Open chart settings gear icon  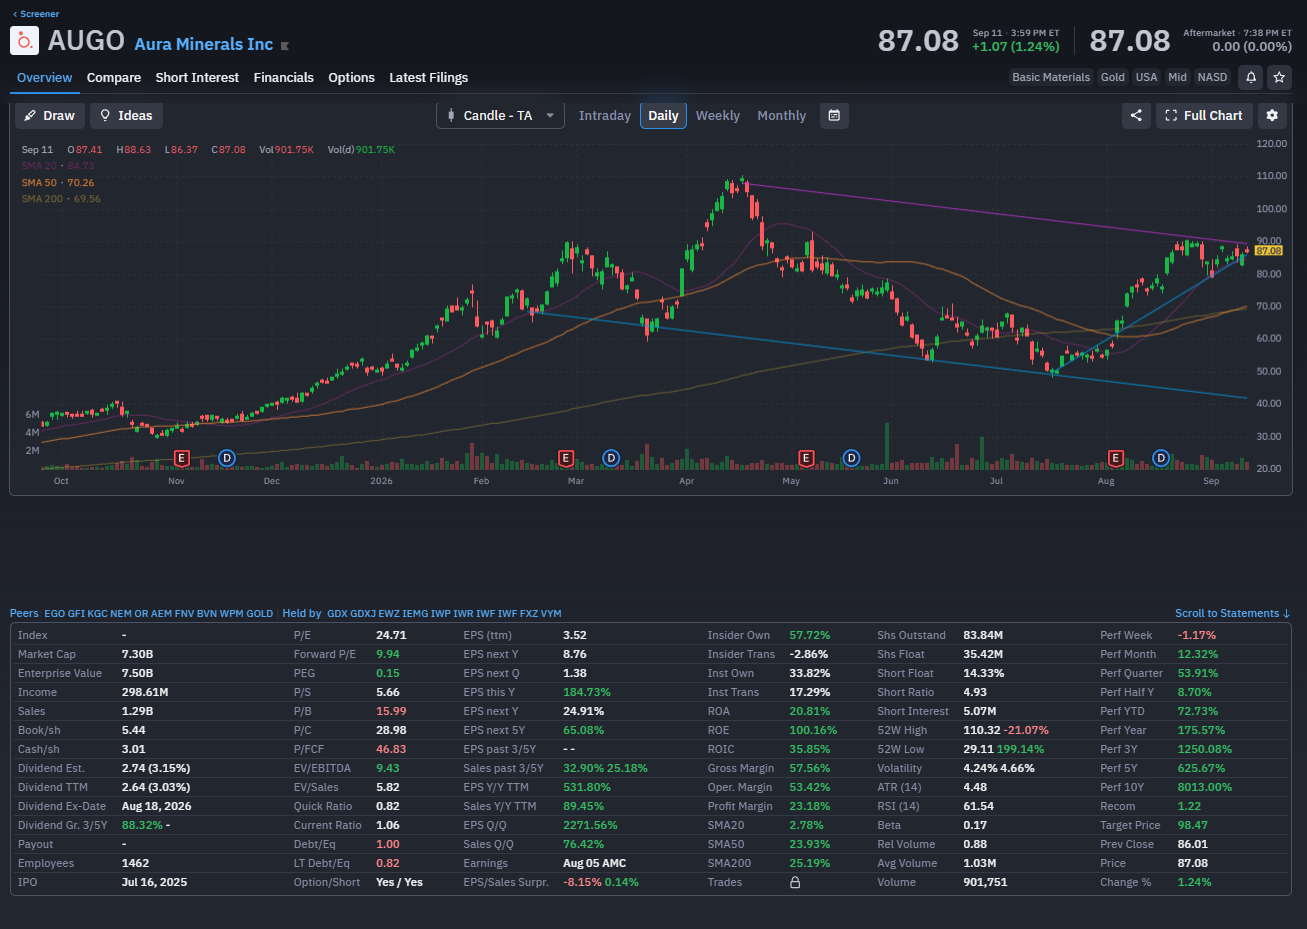pyautogui.click(x=1272, y=115)
